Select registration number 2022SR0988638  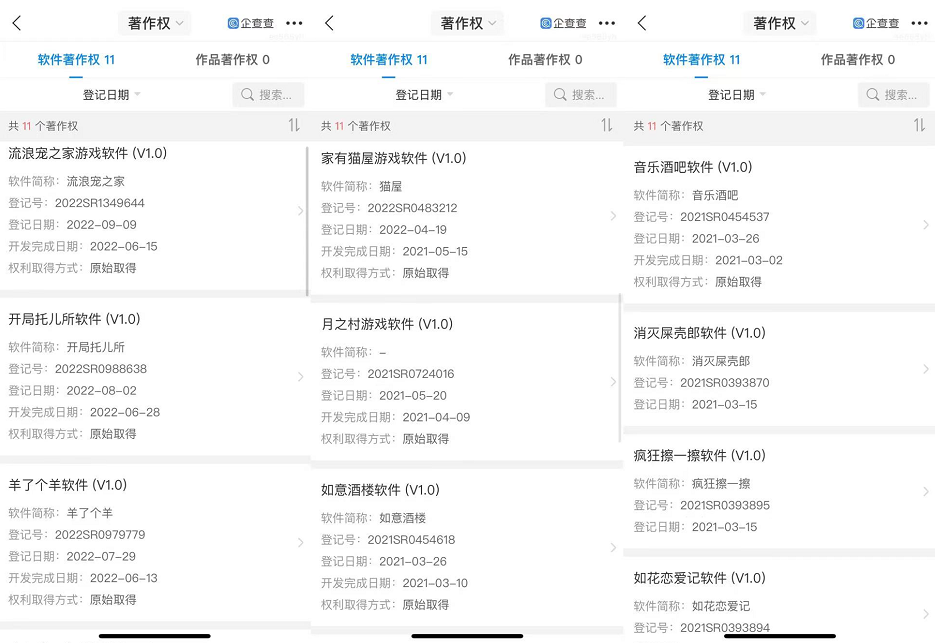point(101,369)
